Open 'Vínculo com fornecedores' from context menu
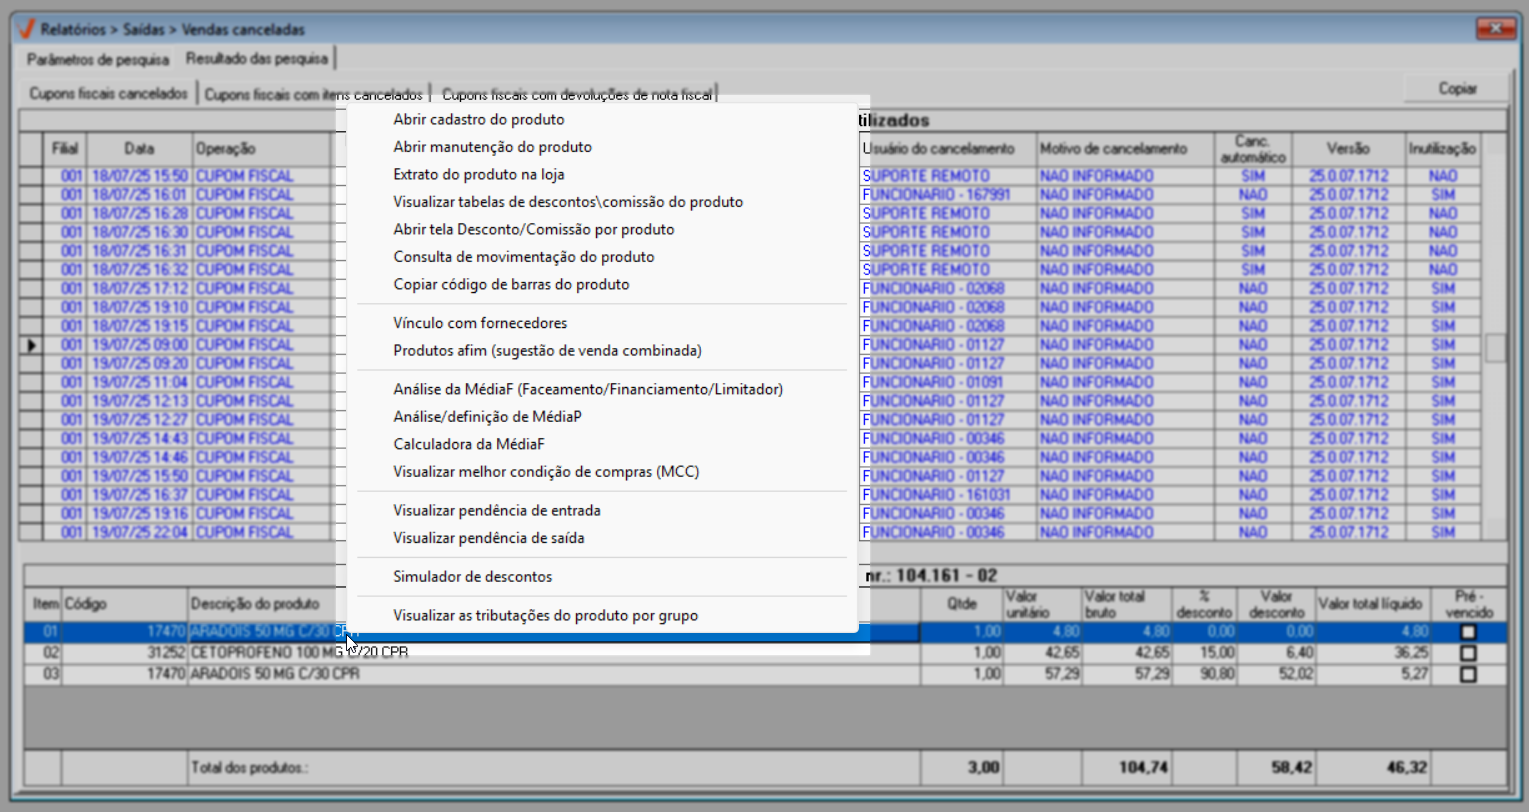The height and width of the screenshot is (812, 1529). tap(480, 324)
